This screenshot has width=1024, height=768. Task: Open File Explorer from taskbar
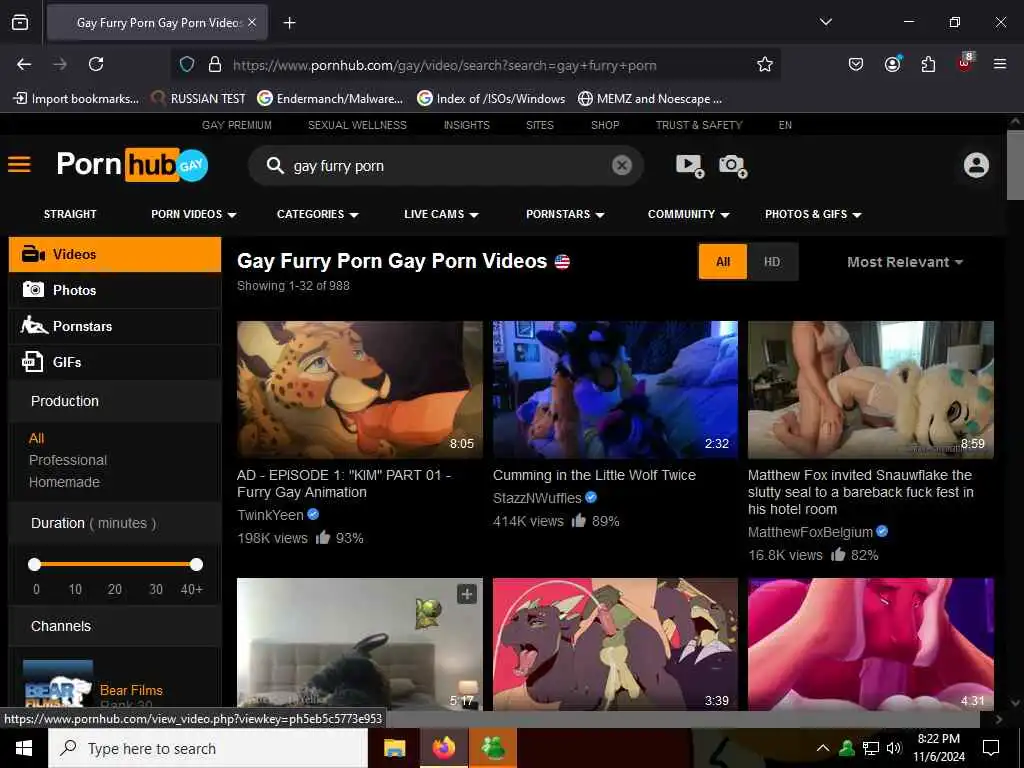tap(394, 748)
